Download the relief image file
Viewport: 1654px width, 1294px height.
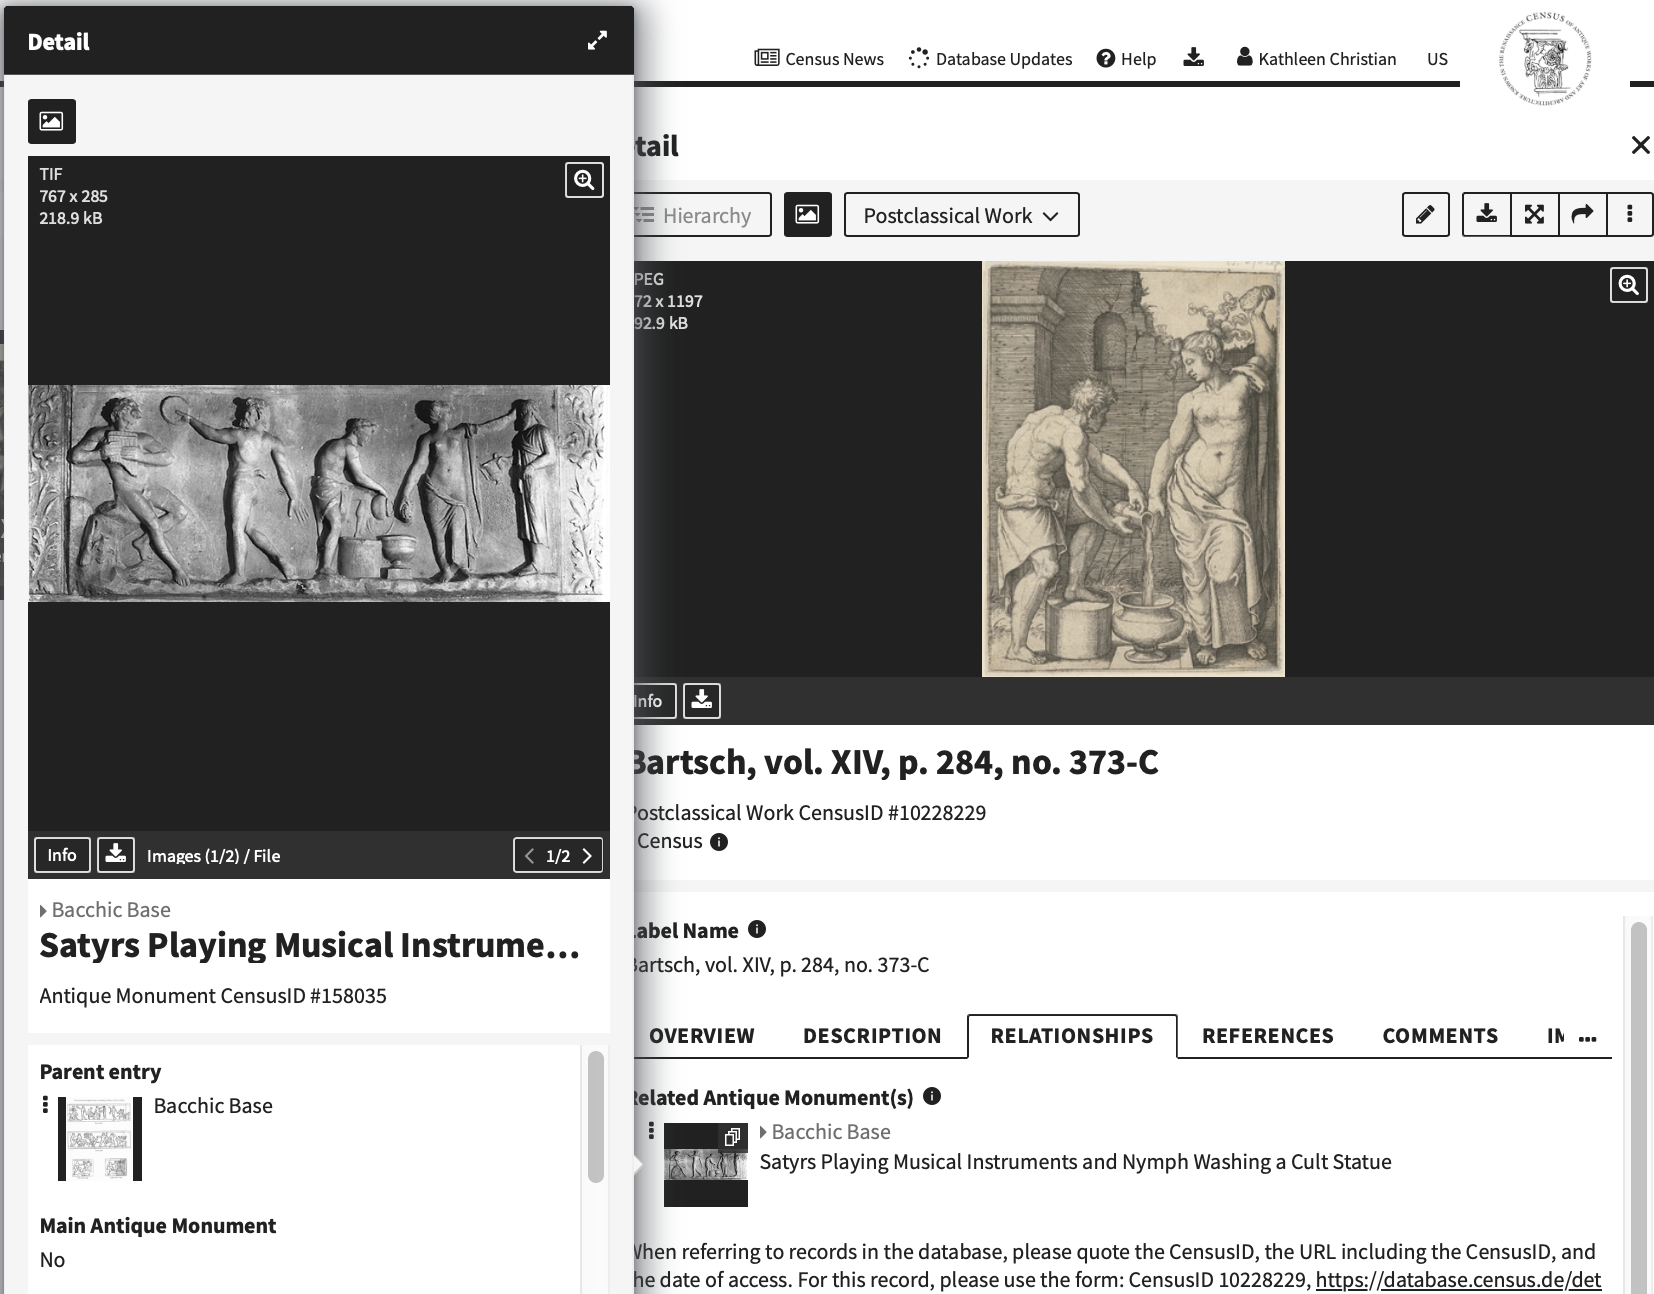(116, 855)
